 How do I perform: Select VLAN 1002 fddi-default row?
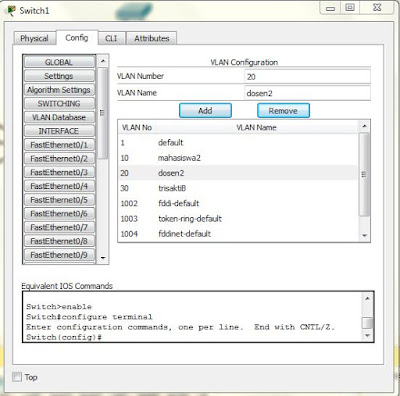click(x=238, y=203)
